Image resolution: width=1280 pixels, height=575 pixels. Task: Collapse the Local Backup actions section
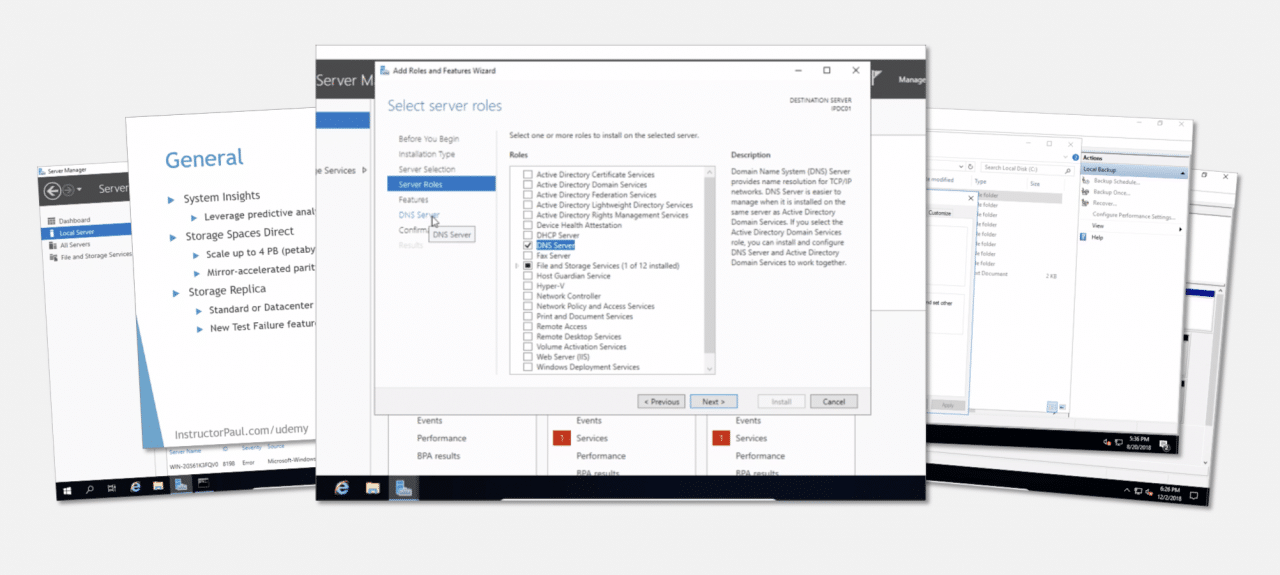(1181, 172)
